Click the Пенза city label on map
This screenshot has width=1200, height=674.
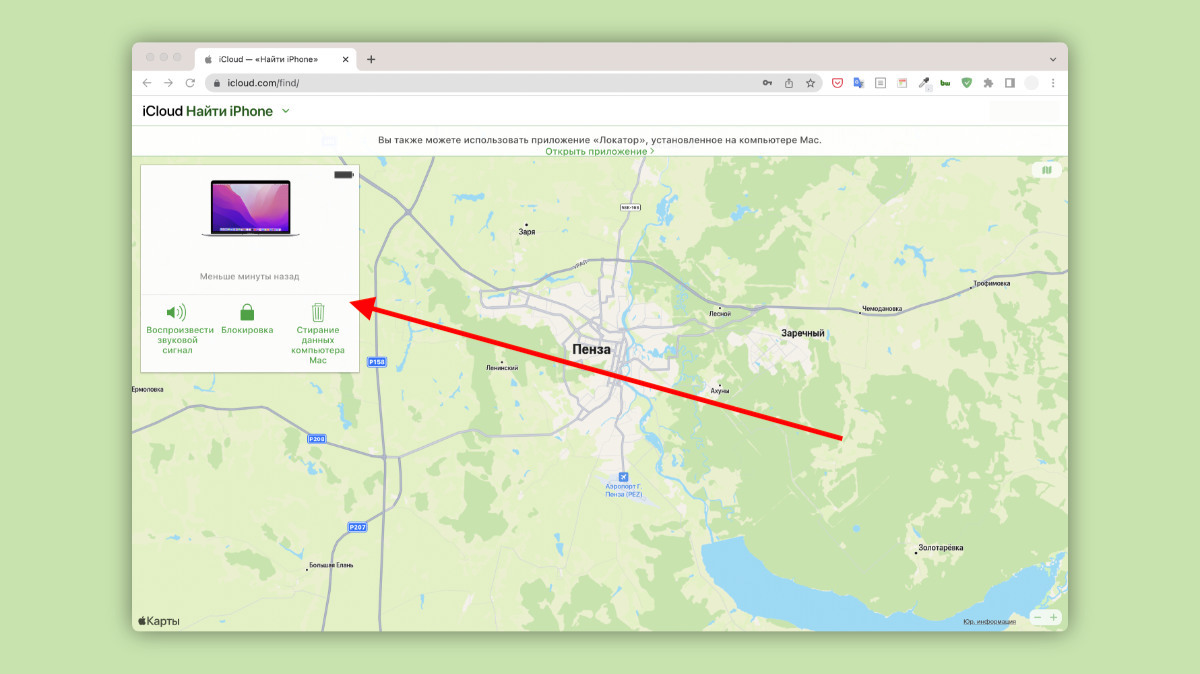(592, 349)
